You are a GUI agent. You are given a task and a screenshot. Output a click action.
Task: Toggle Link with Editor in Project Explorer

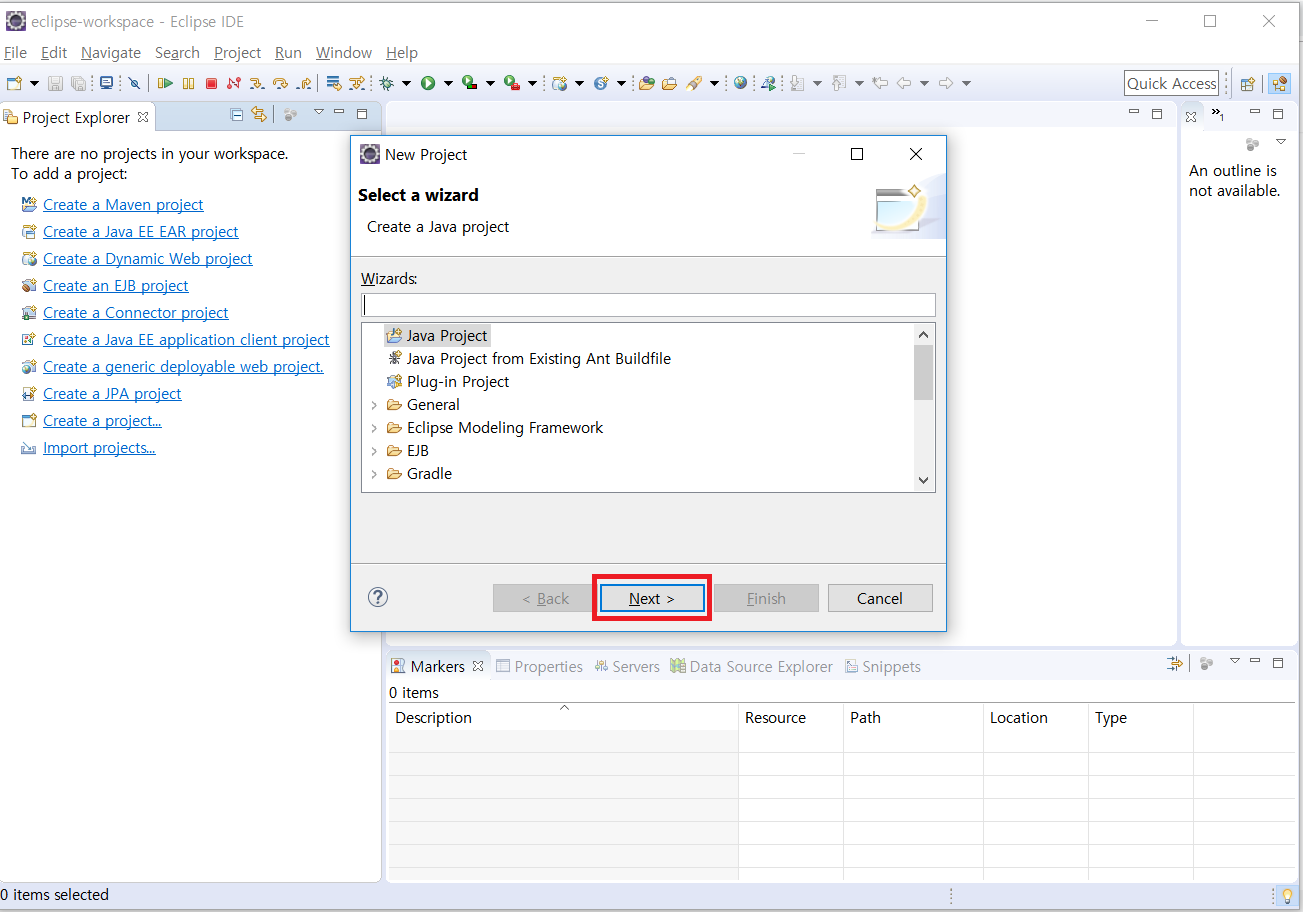pyautogui.click(x=259, y=114)
